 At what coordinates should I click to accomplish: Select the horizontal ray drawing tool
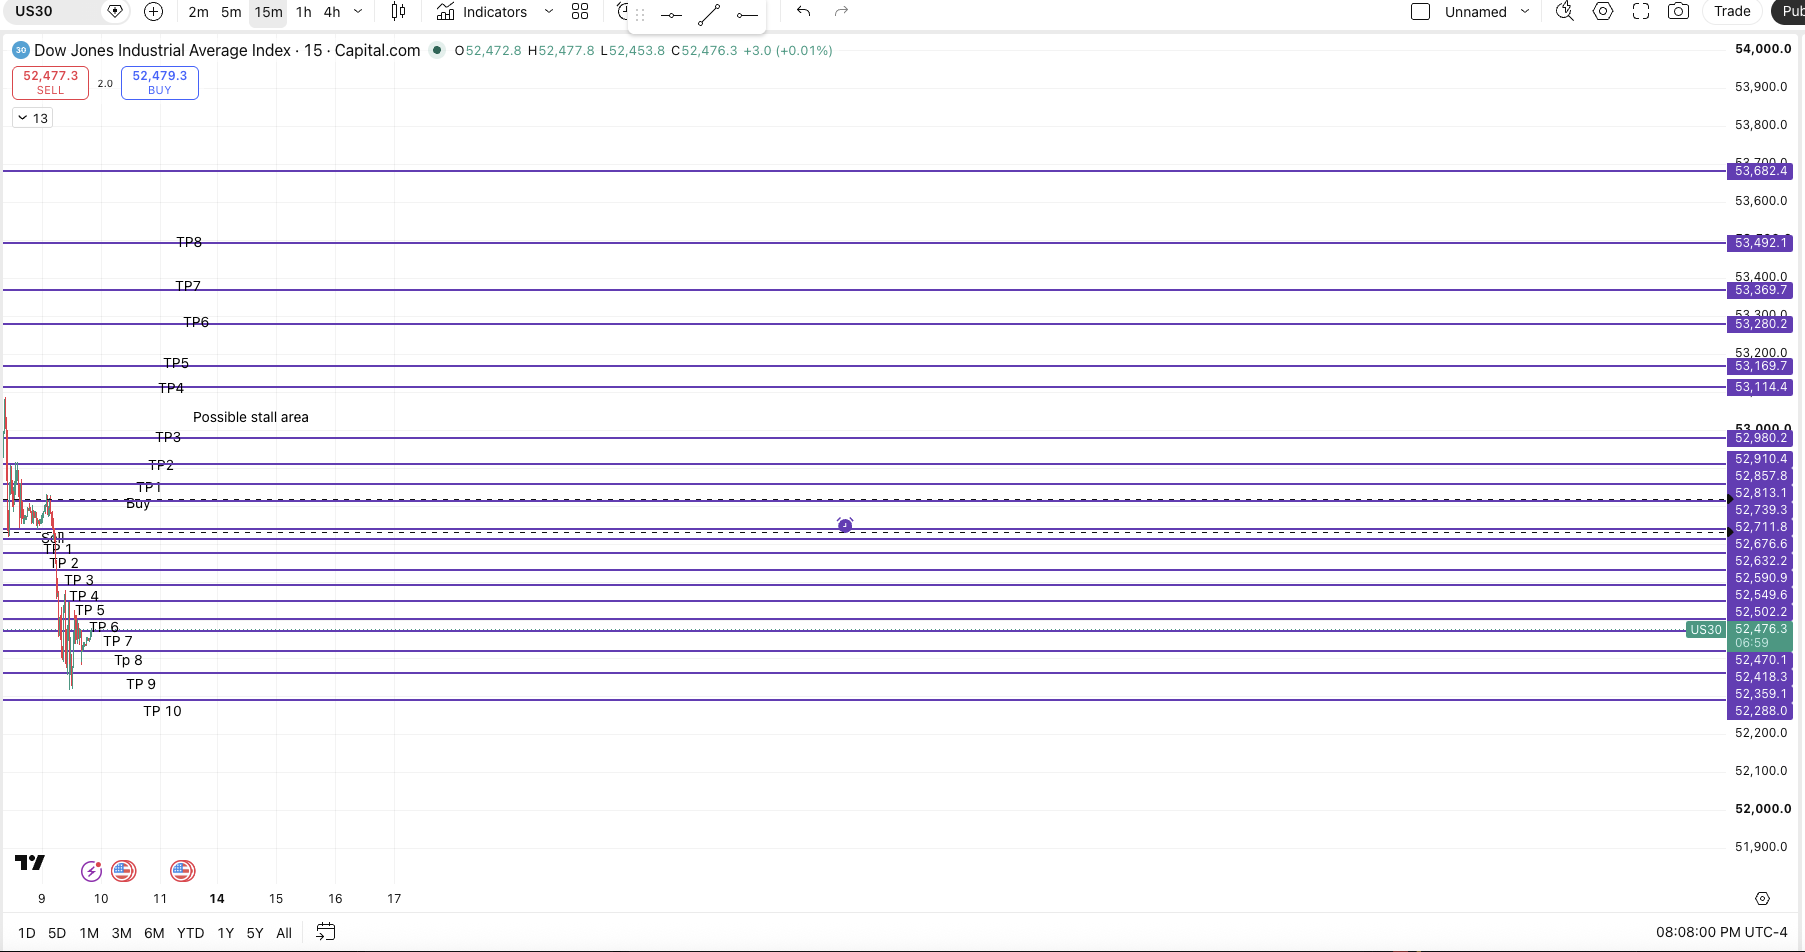pyautogui.click(x=746, y=15)
